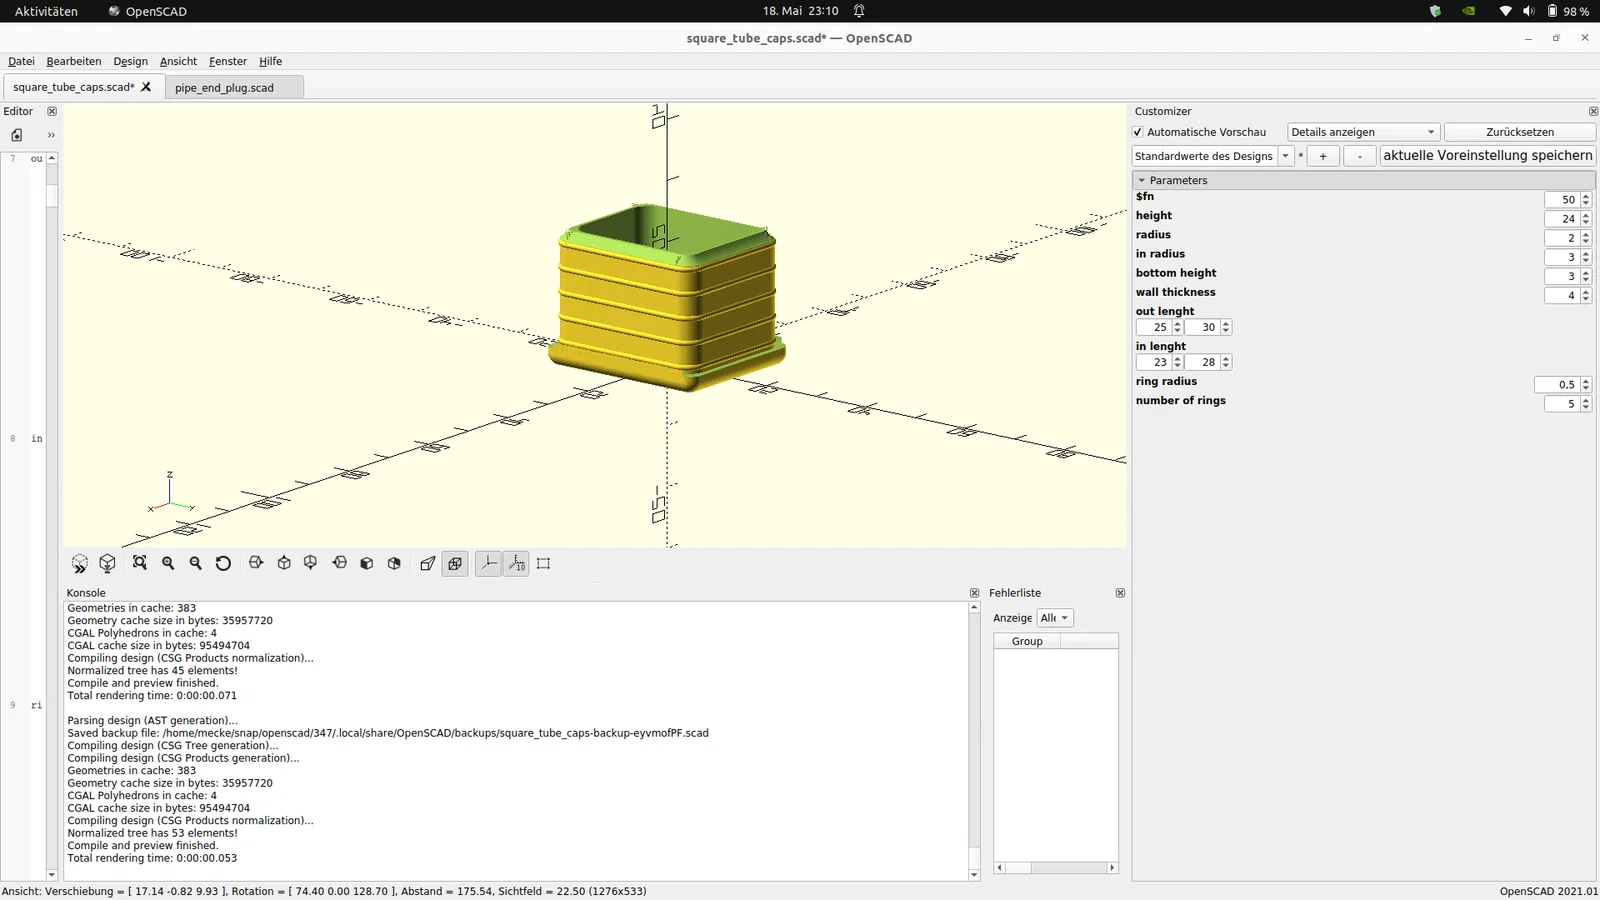Switch to the Right view
Screen dimensions: 1600x900
(256, 564)
